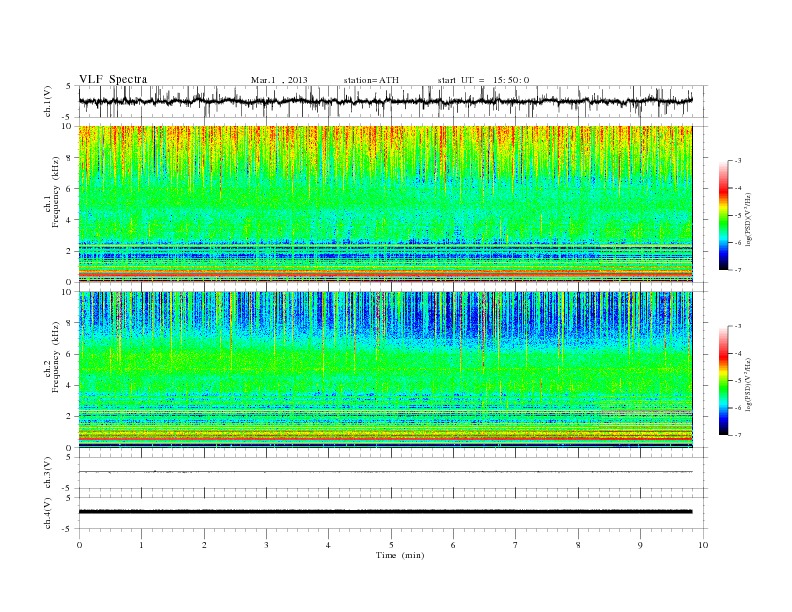
Task: Click the ch.2 colorbar "log(PSD)(V²/Hz)" label
Action: click(x=748, y=384)
